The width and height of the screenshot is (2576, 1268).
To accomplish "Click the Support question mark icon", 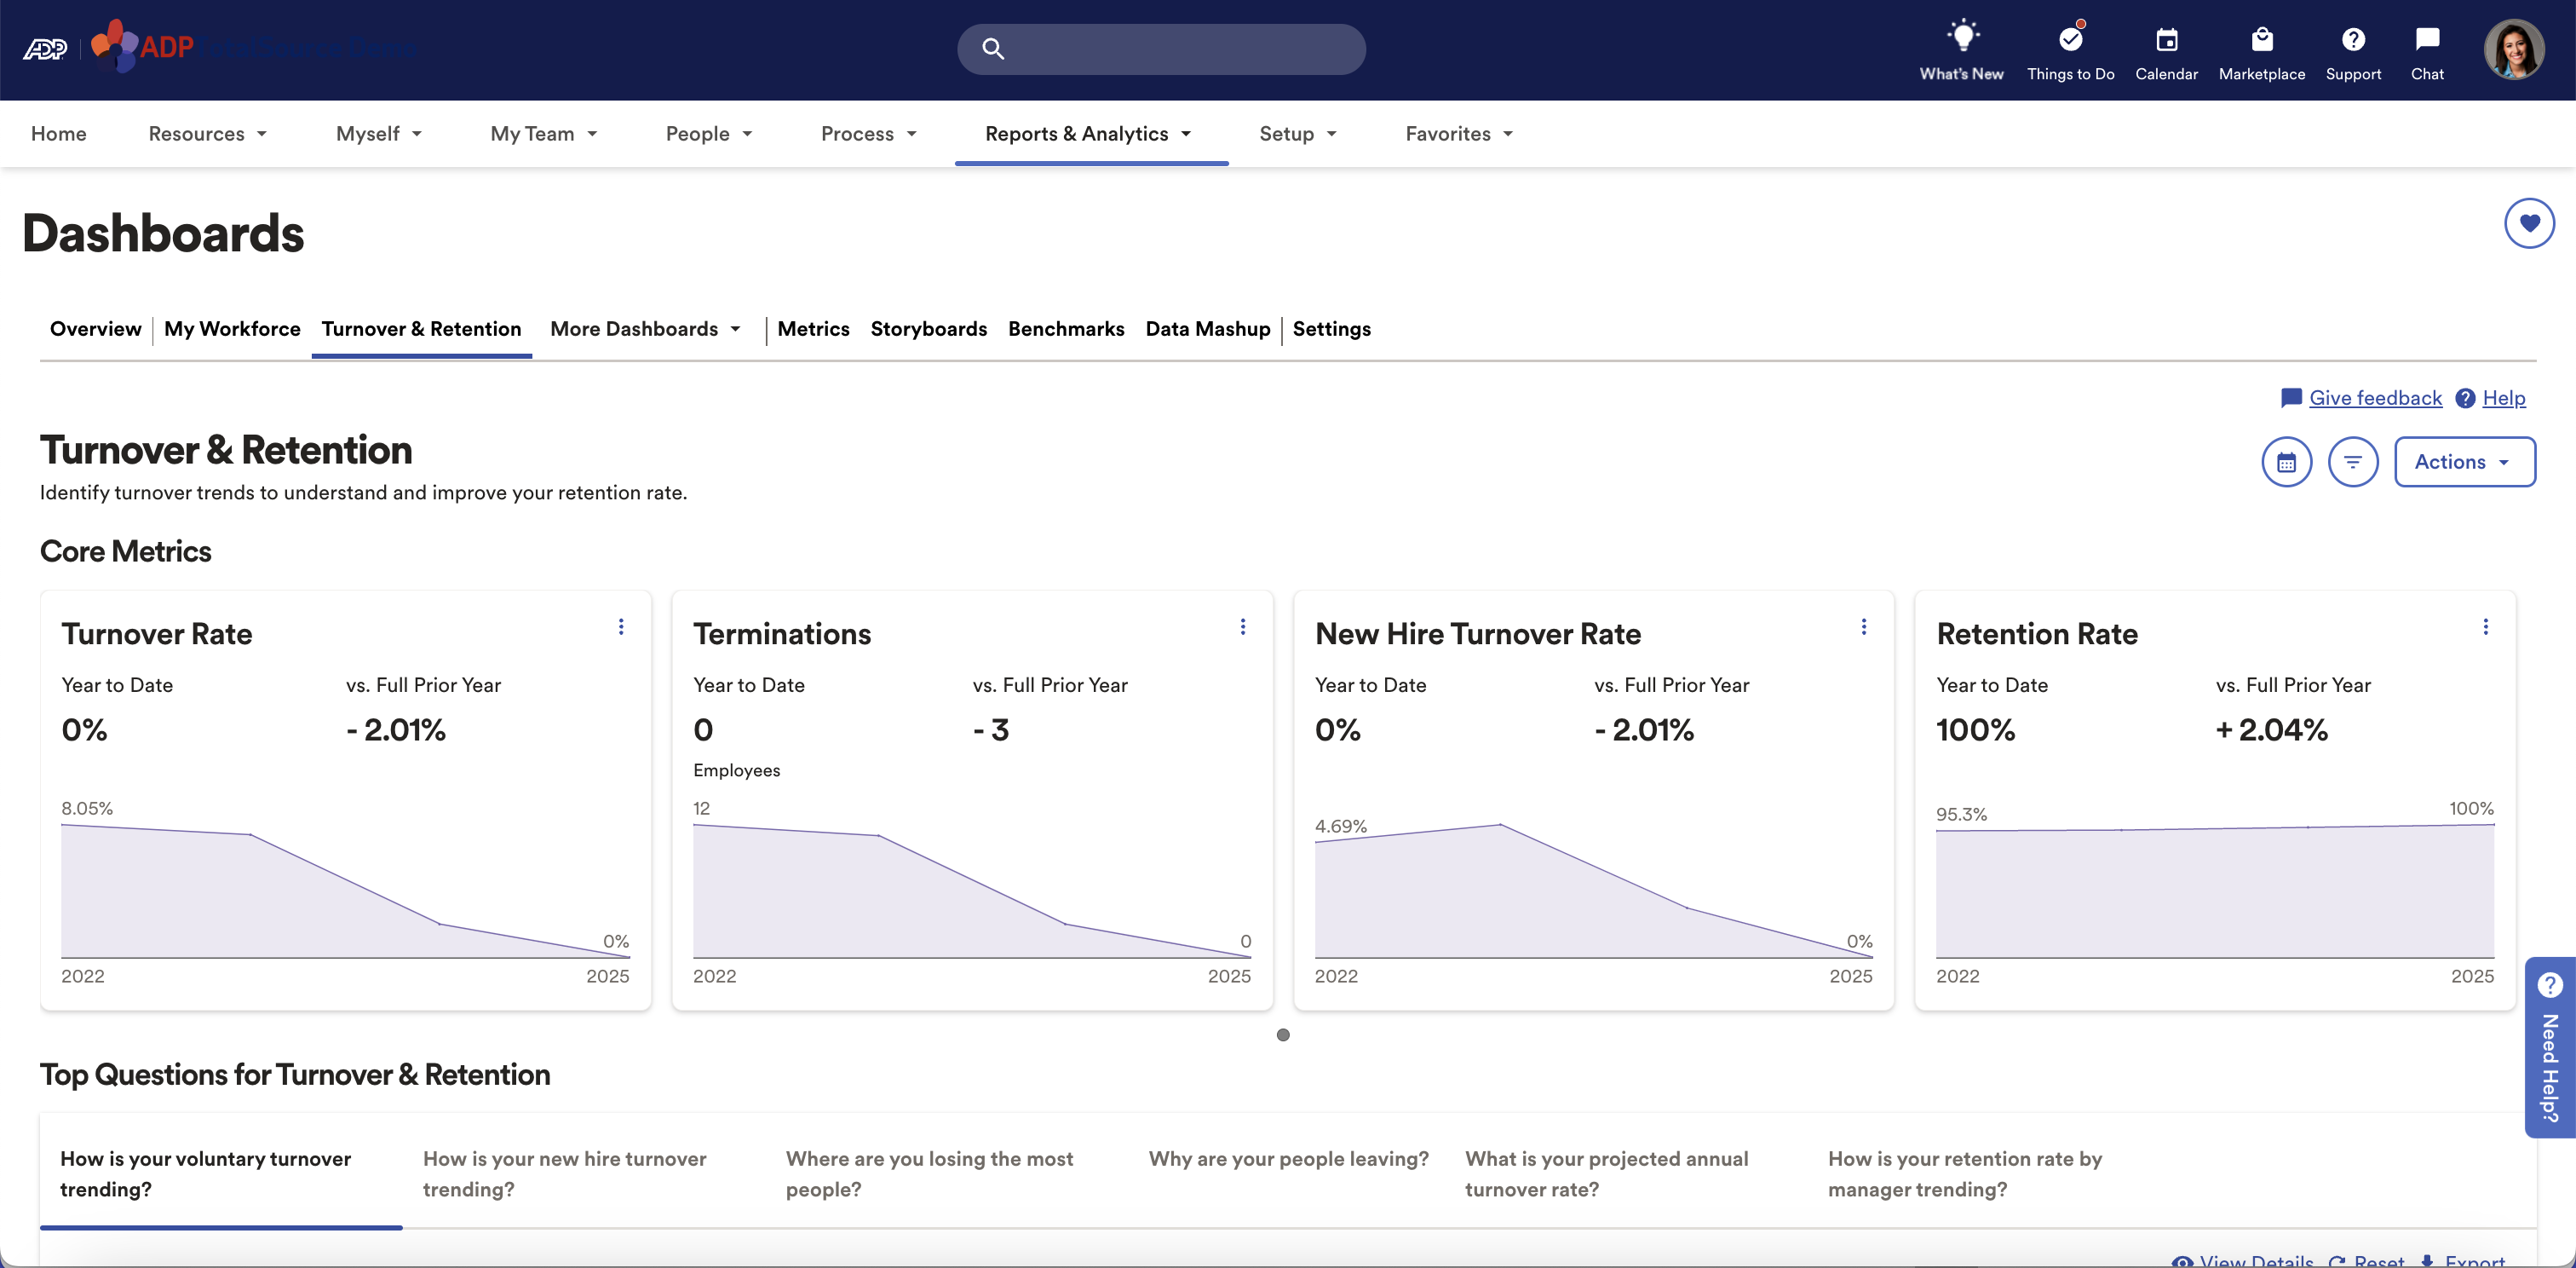I will coord(2353,40).
